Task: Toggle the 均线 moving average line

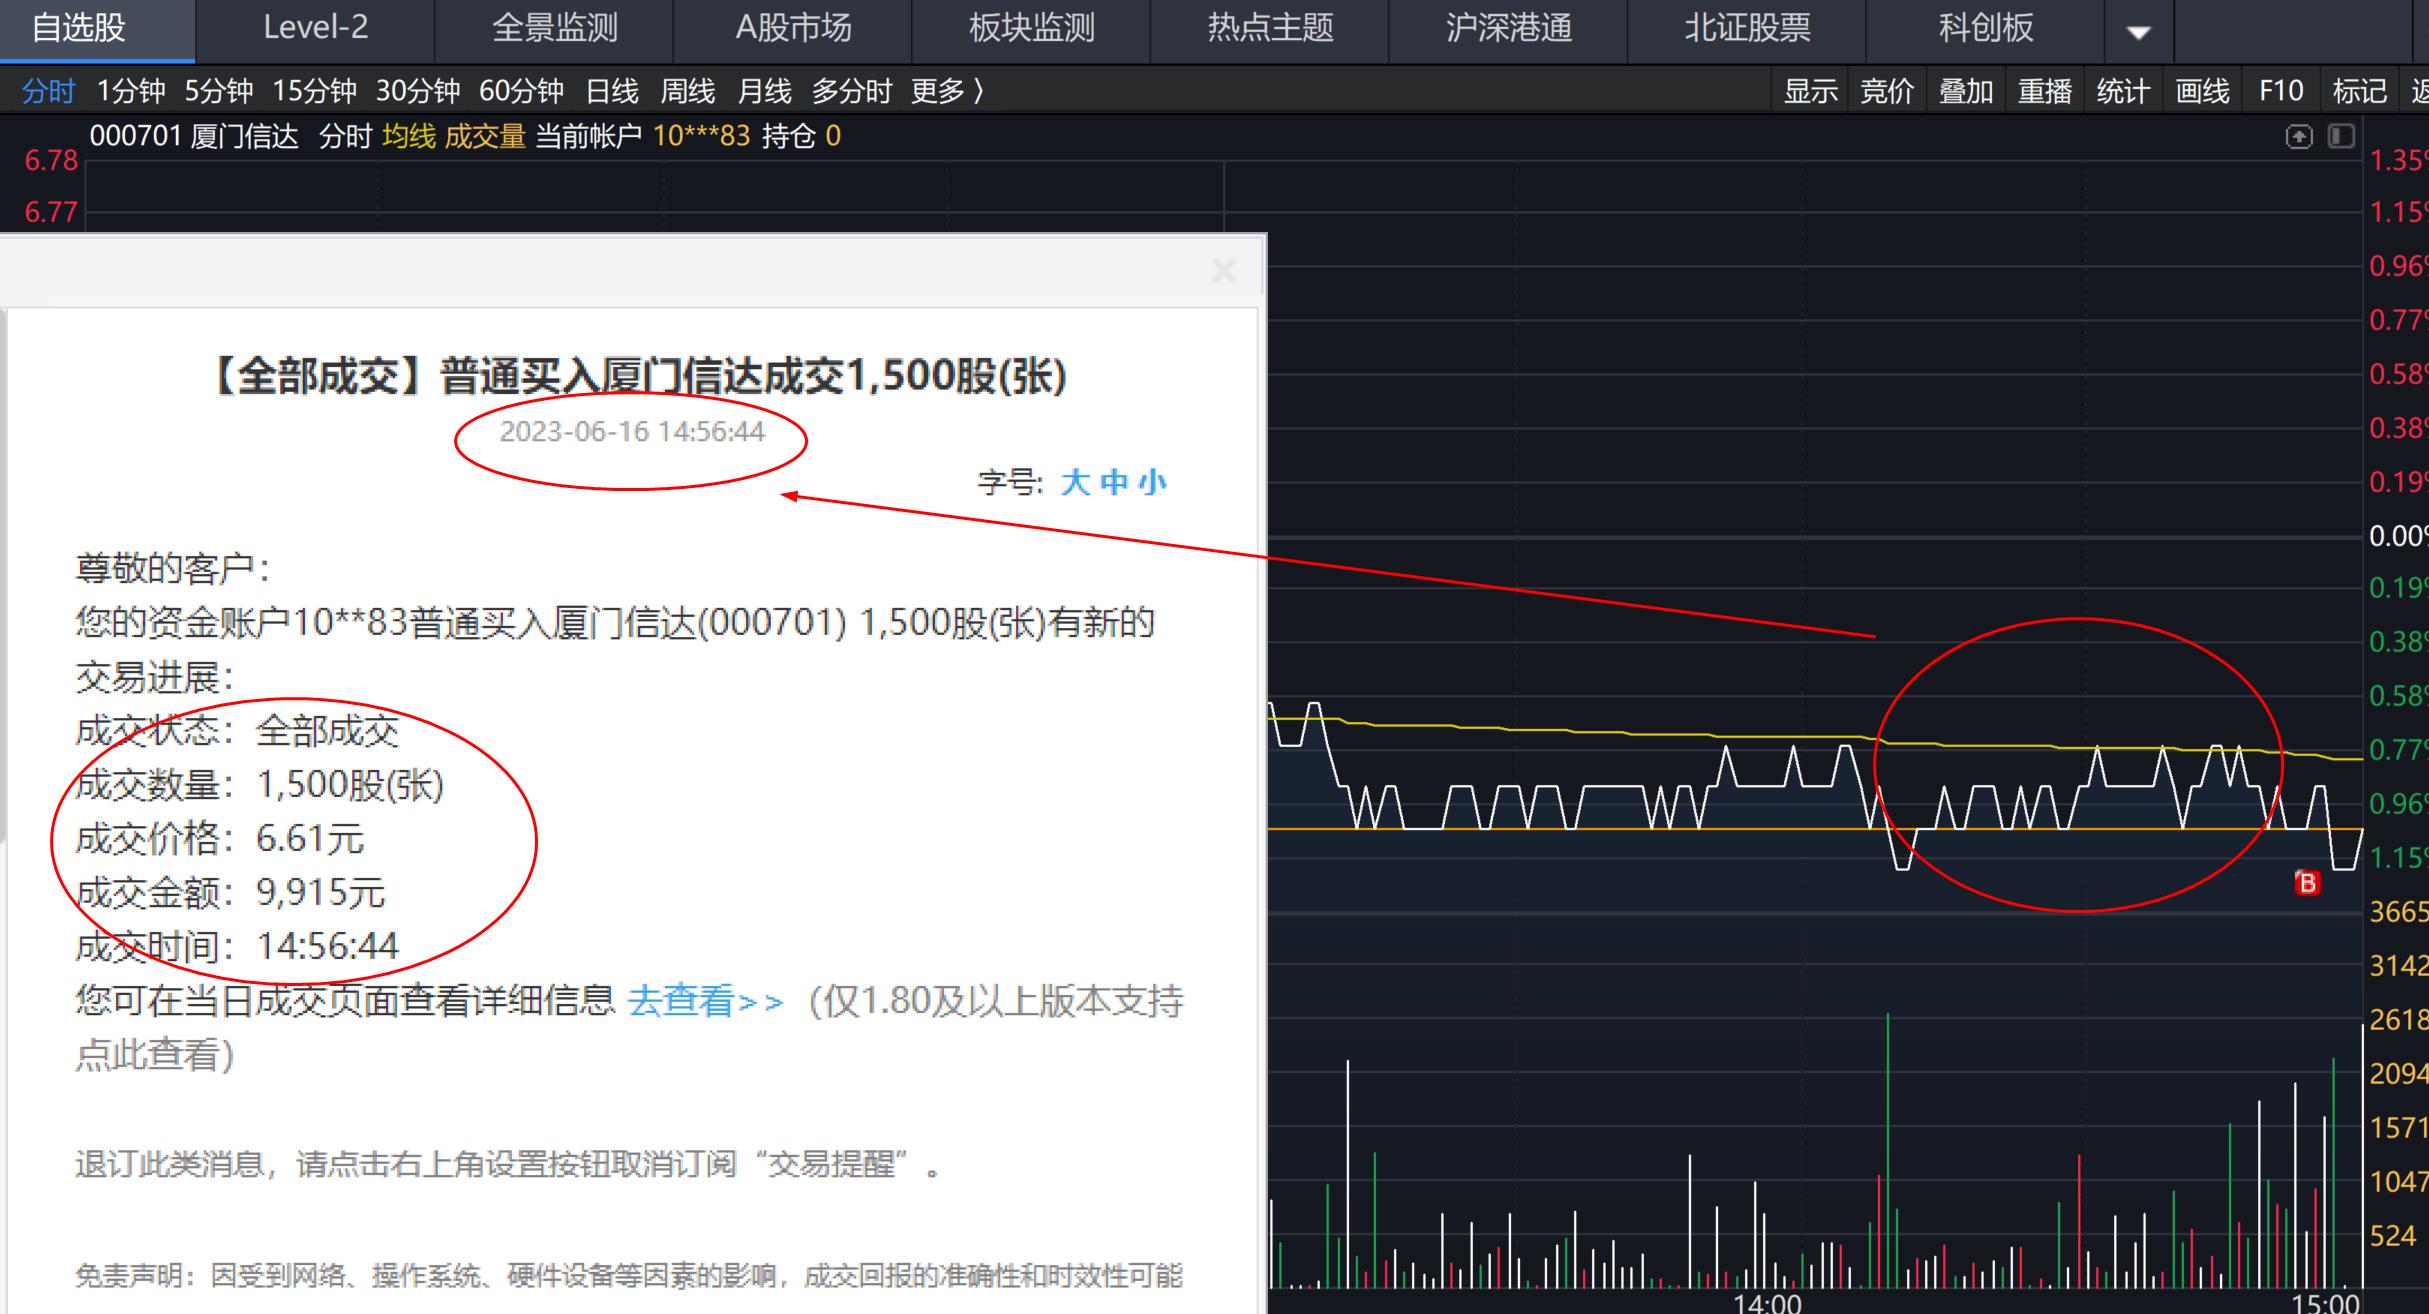Action: click(x=409, y=135)
